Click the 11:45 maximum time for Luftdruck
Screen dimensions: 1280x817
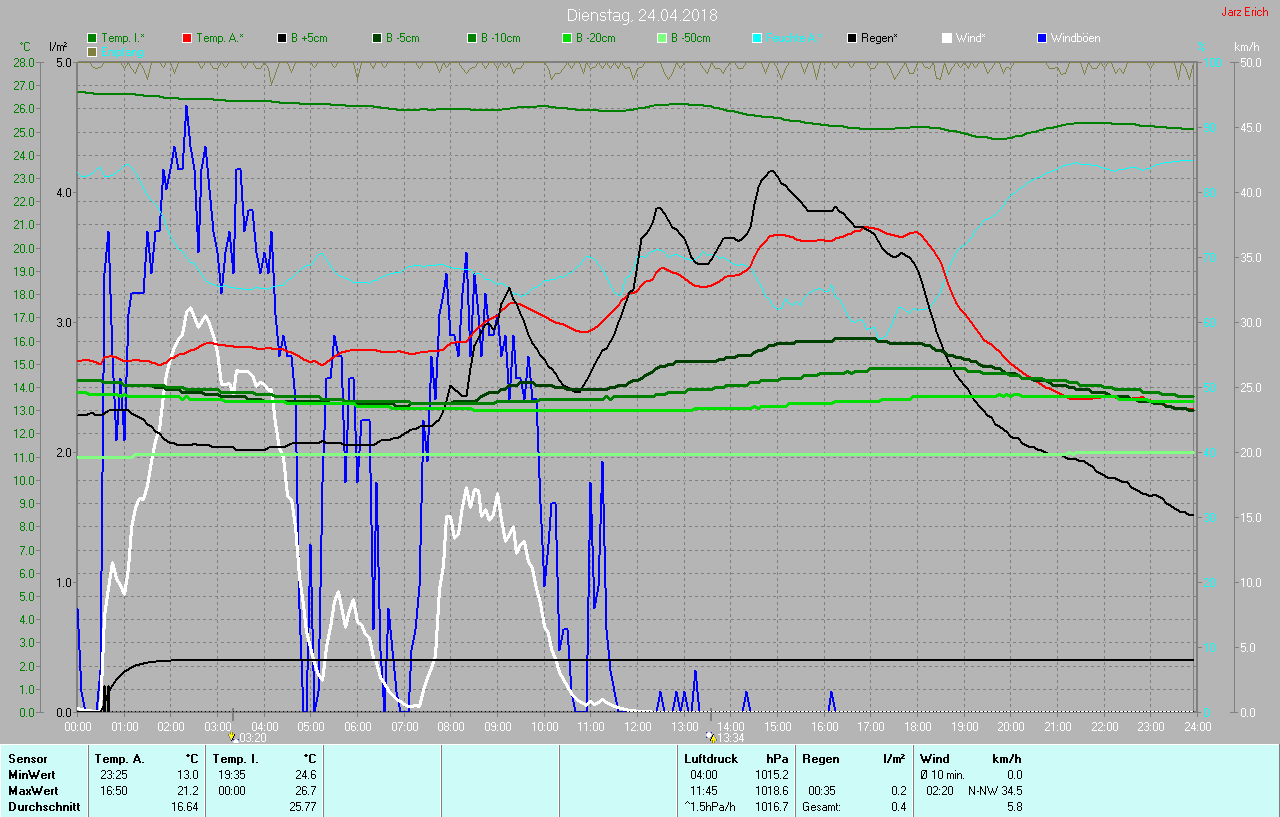[704, 791]
